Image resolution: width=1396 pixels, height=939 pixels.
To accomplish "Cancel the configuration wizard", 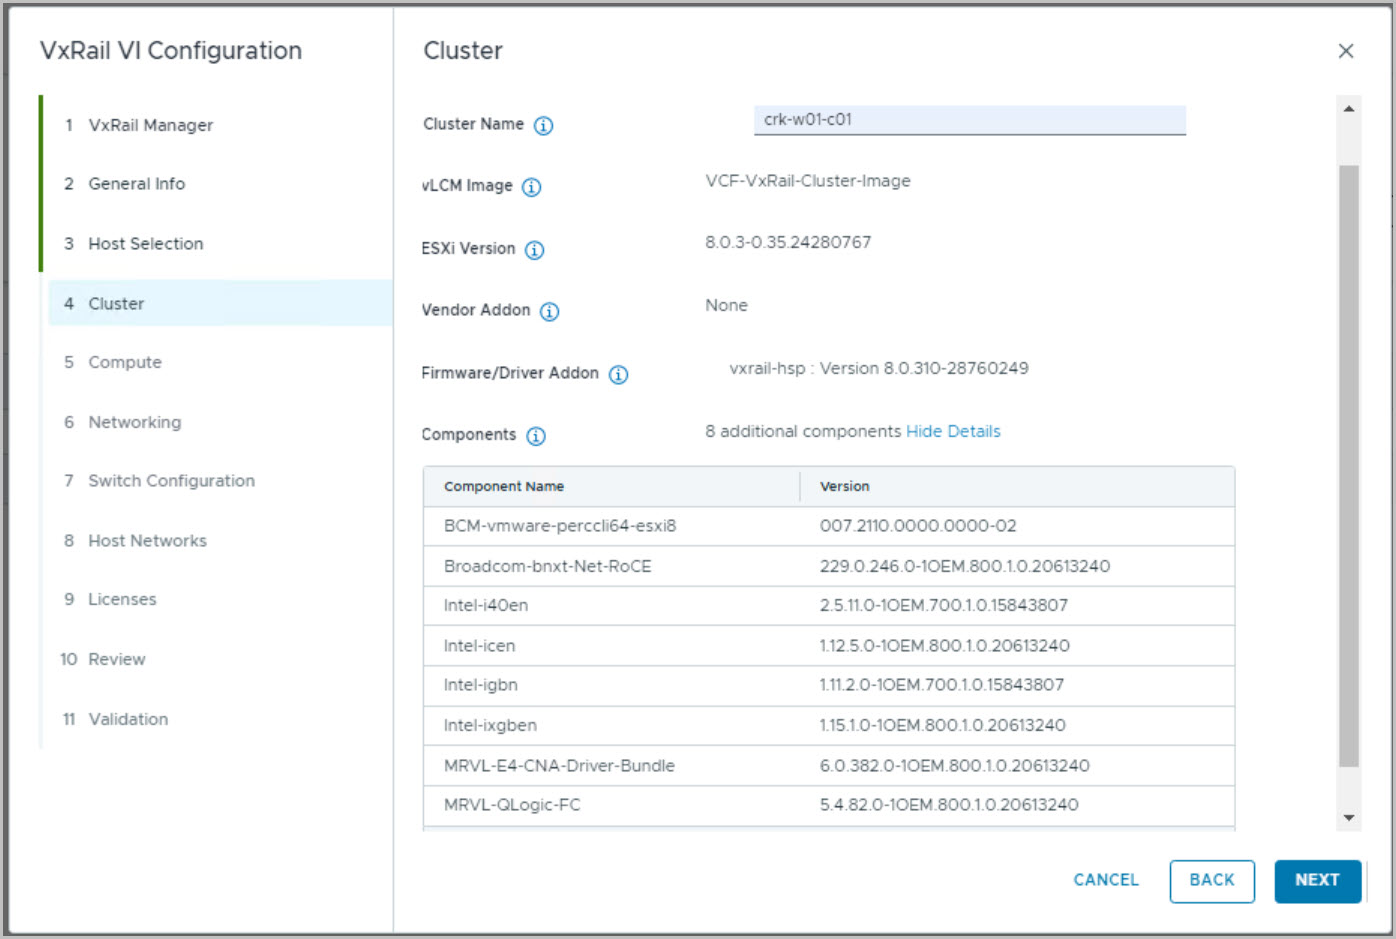I will pos(1105,880).
